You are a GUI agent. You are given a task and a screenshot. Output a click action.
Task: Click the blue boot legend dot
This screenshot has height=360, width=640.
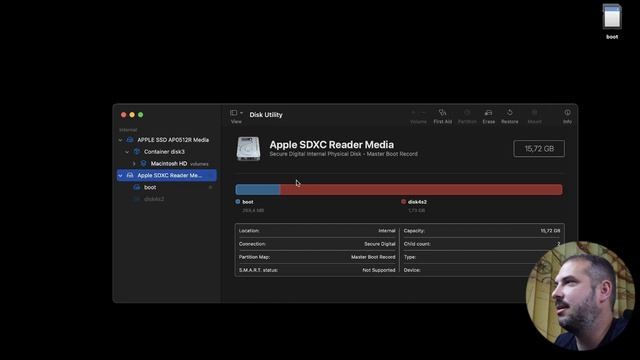[238, 202]
